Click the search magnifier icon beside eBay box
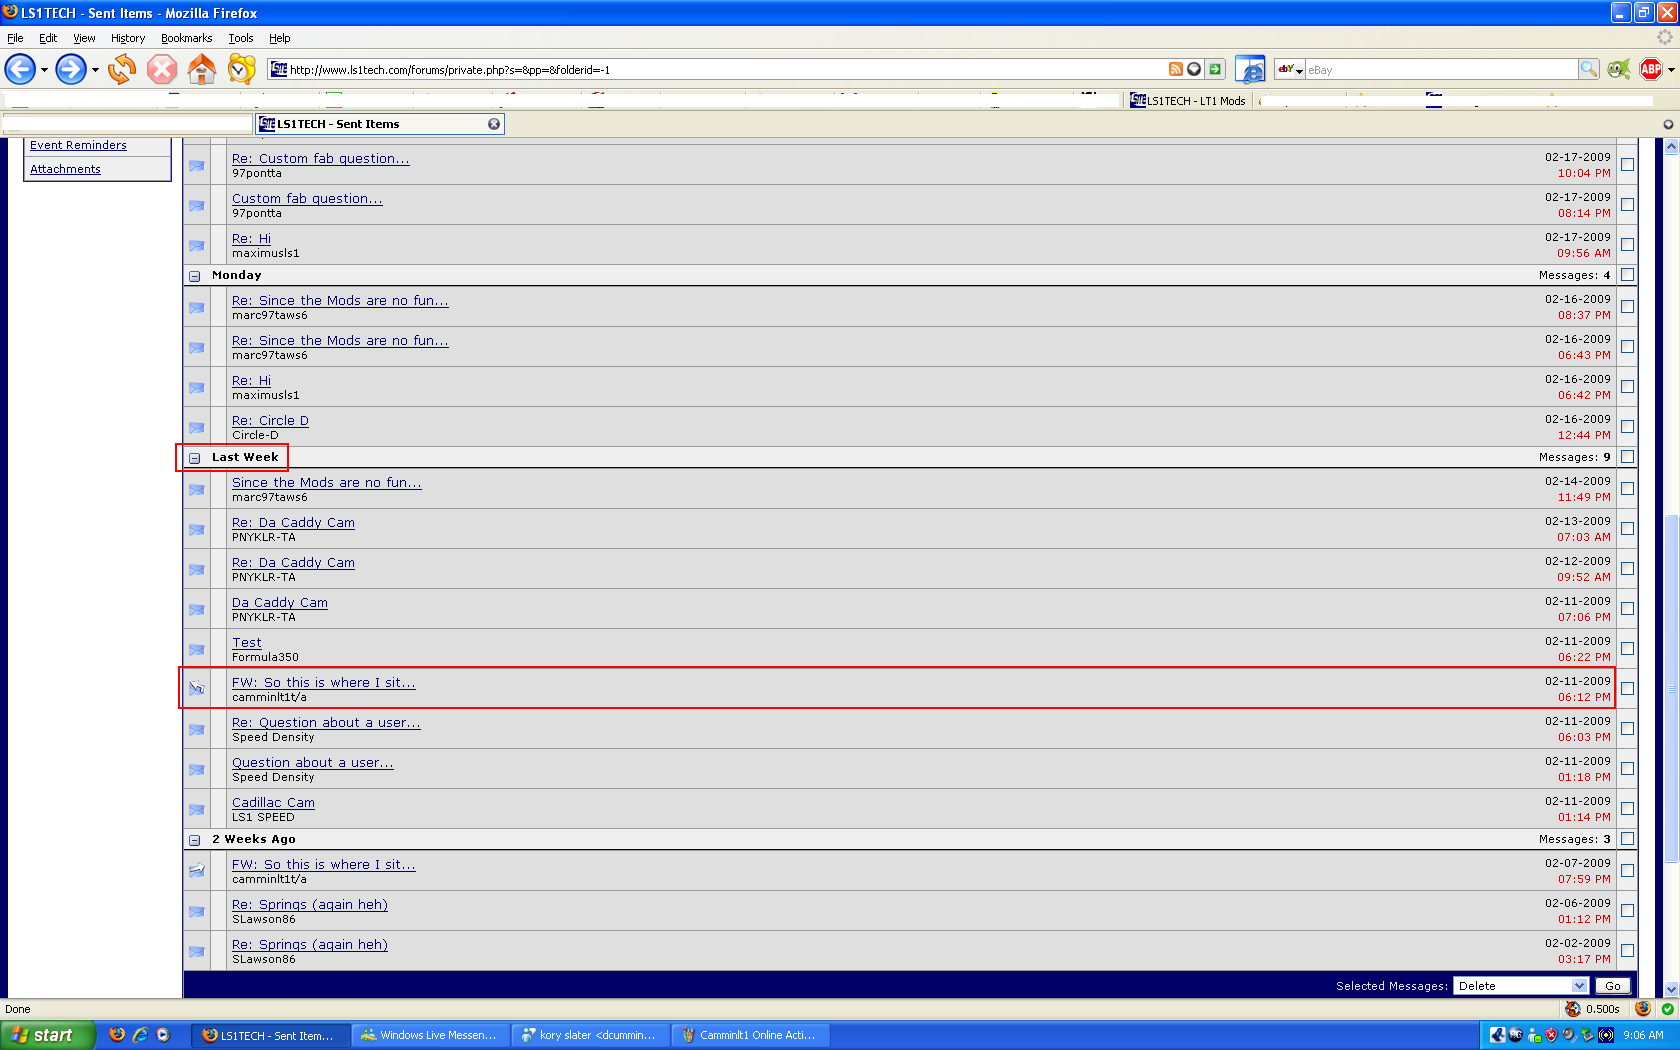The height and width of the screenshot is (1050, 1680). tap(1588, 69)
